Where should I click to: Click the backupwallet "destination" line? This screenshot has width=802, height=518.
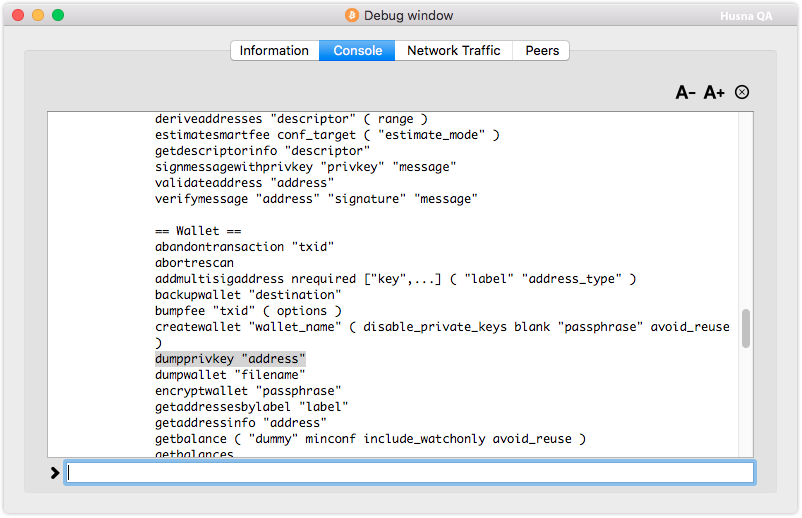click(x=248, y=295)
